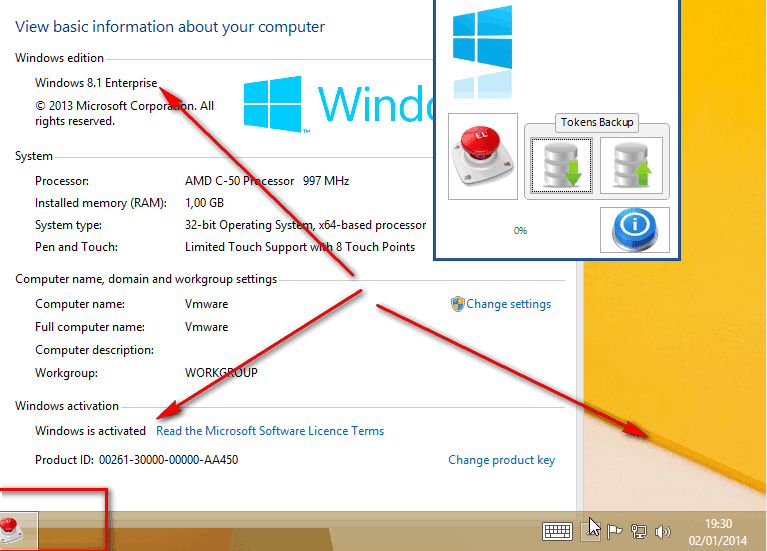Click the red EZ activation button
Screen dimensions: 767x551
(483, 156)
